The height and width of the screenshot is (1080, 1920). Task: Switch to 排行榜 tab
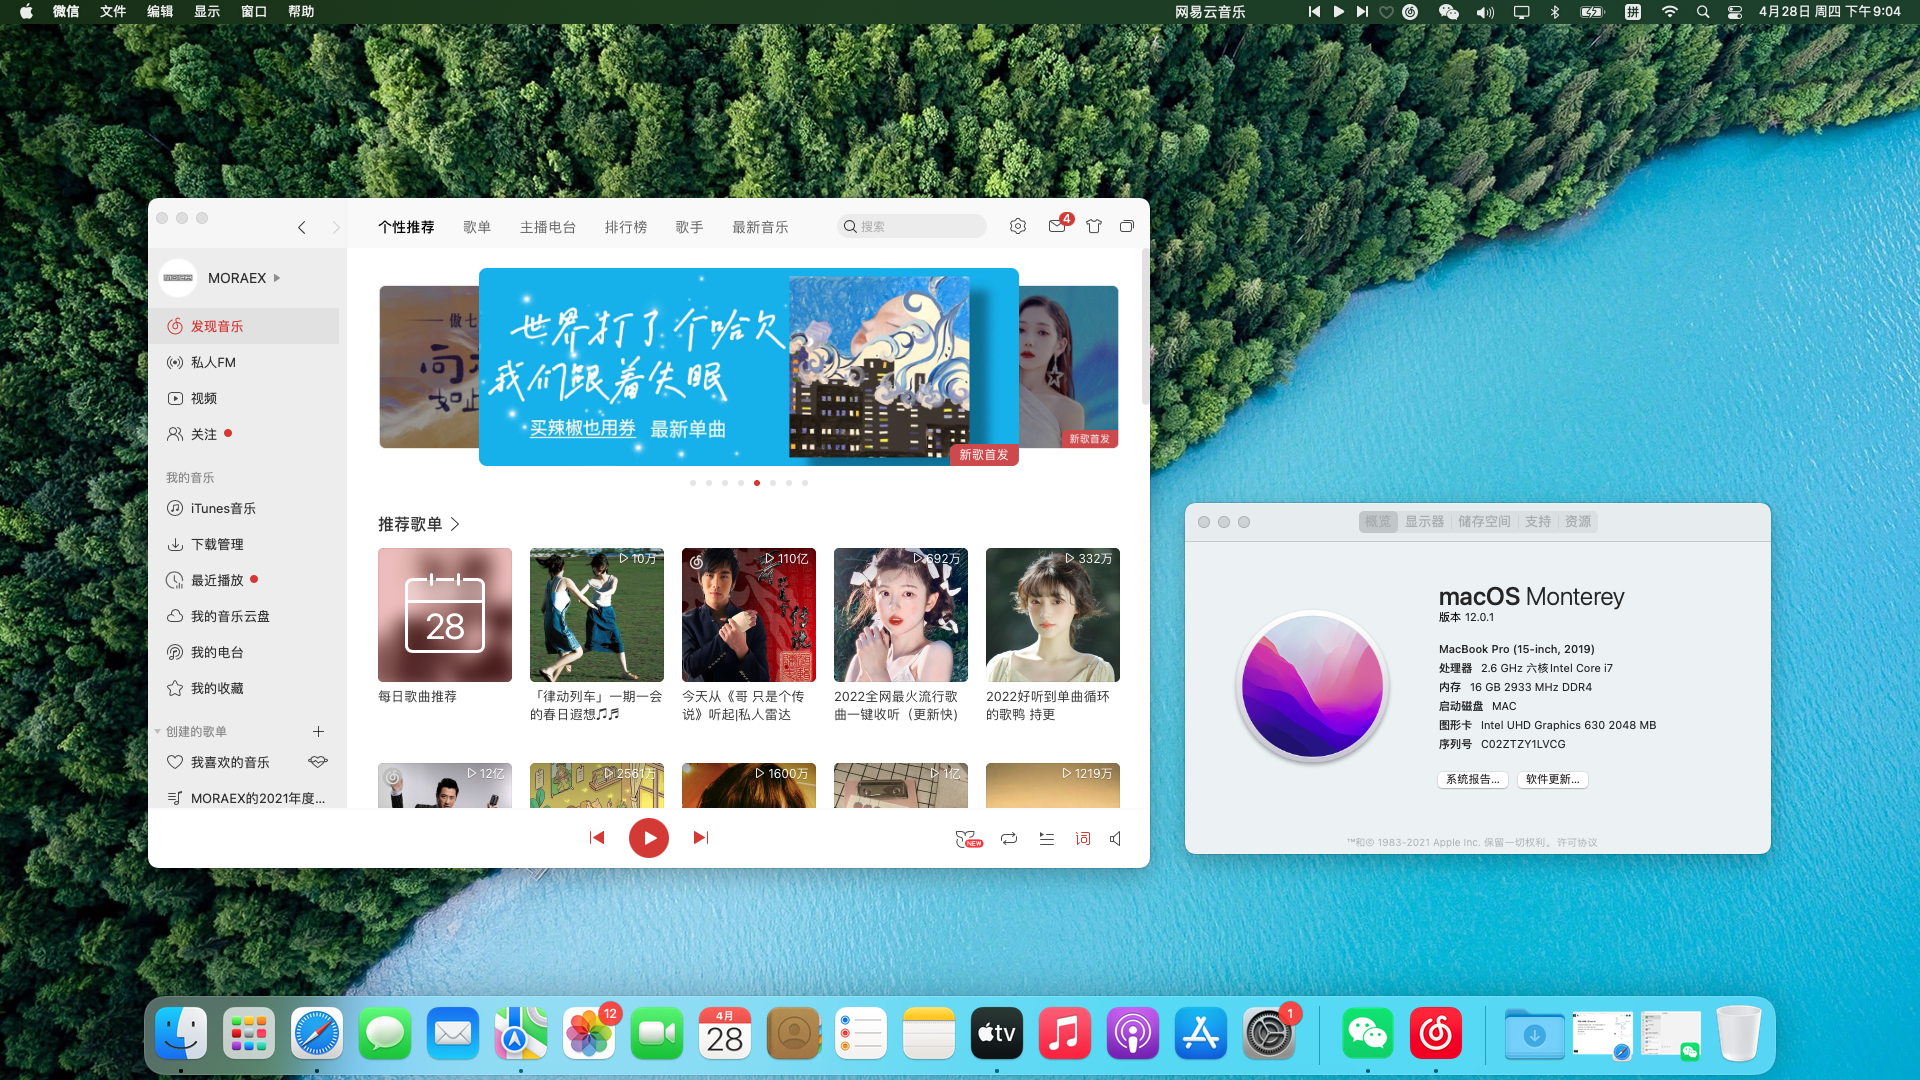tap(626, 227)
